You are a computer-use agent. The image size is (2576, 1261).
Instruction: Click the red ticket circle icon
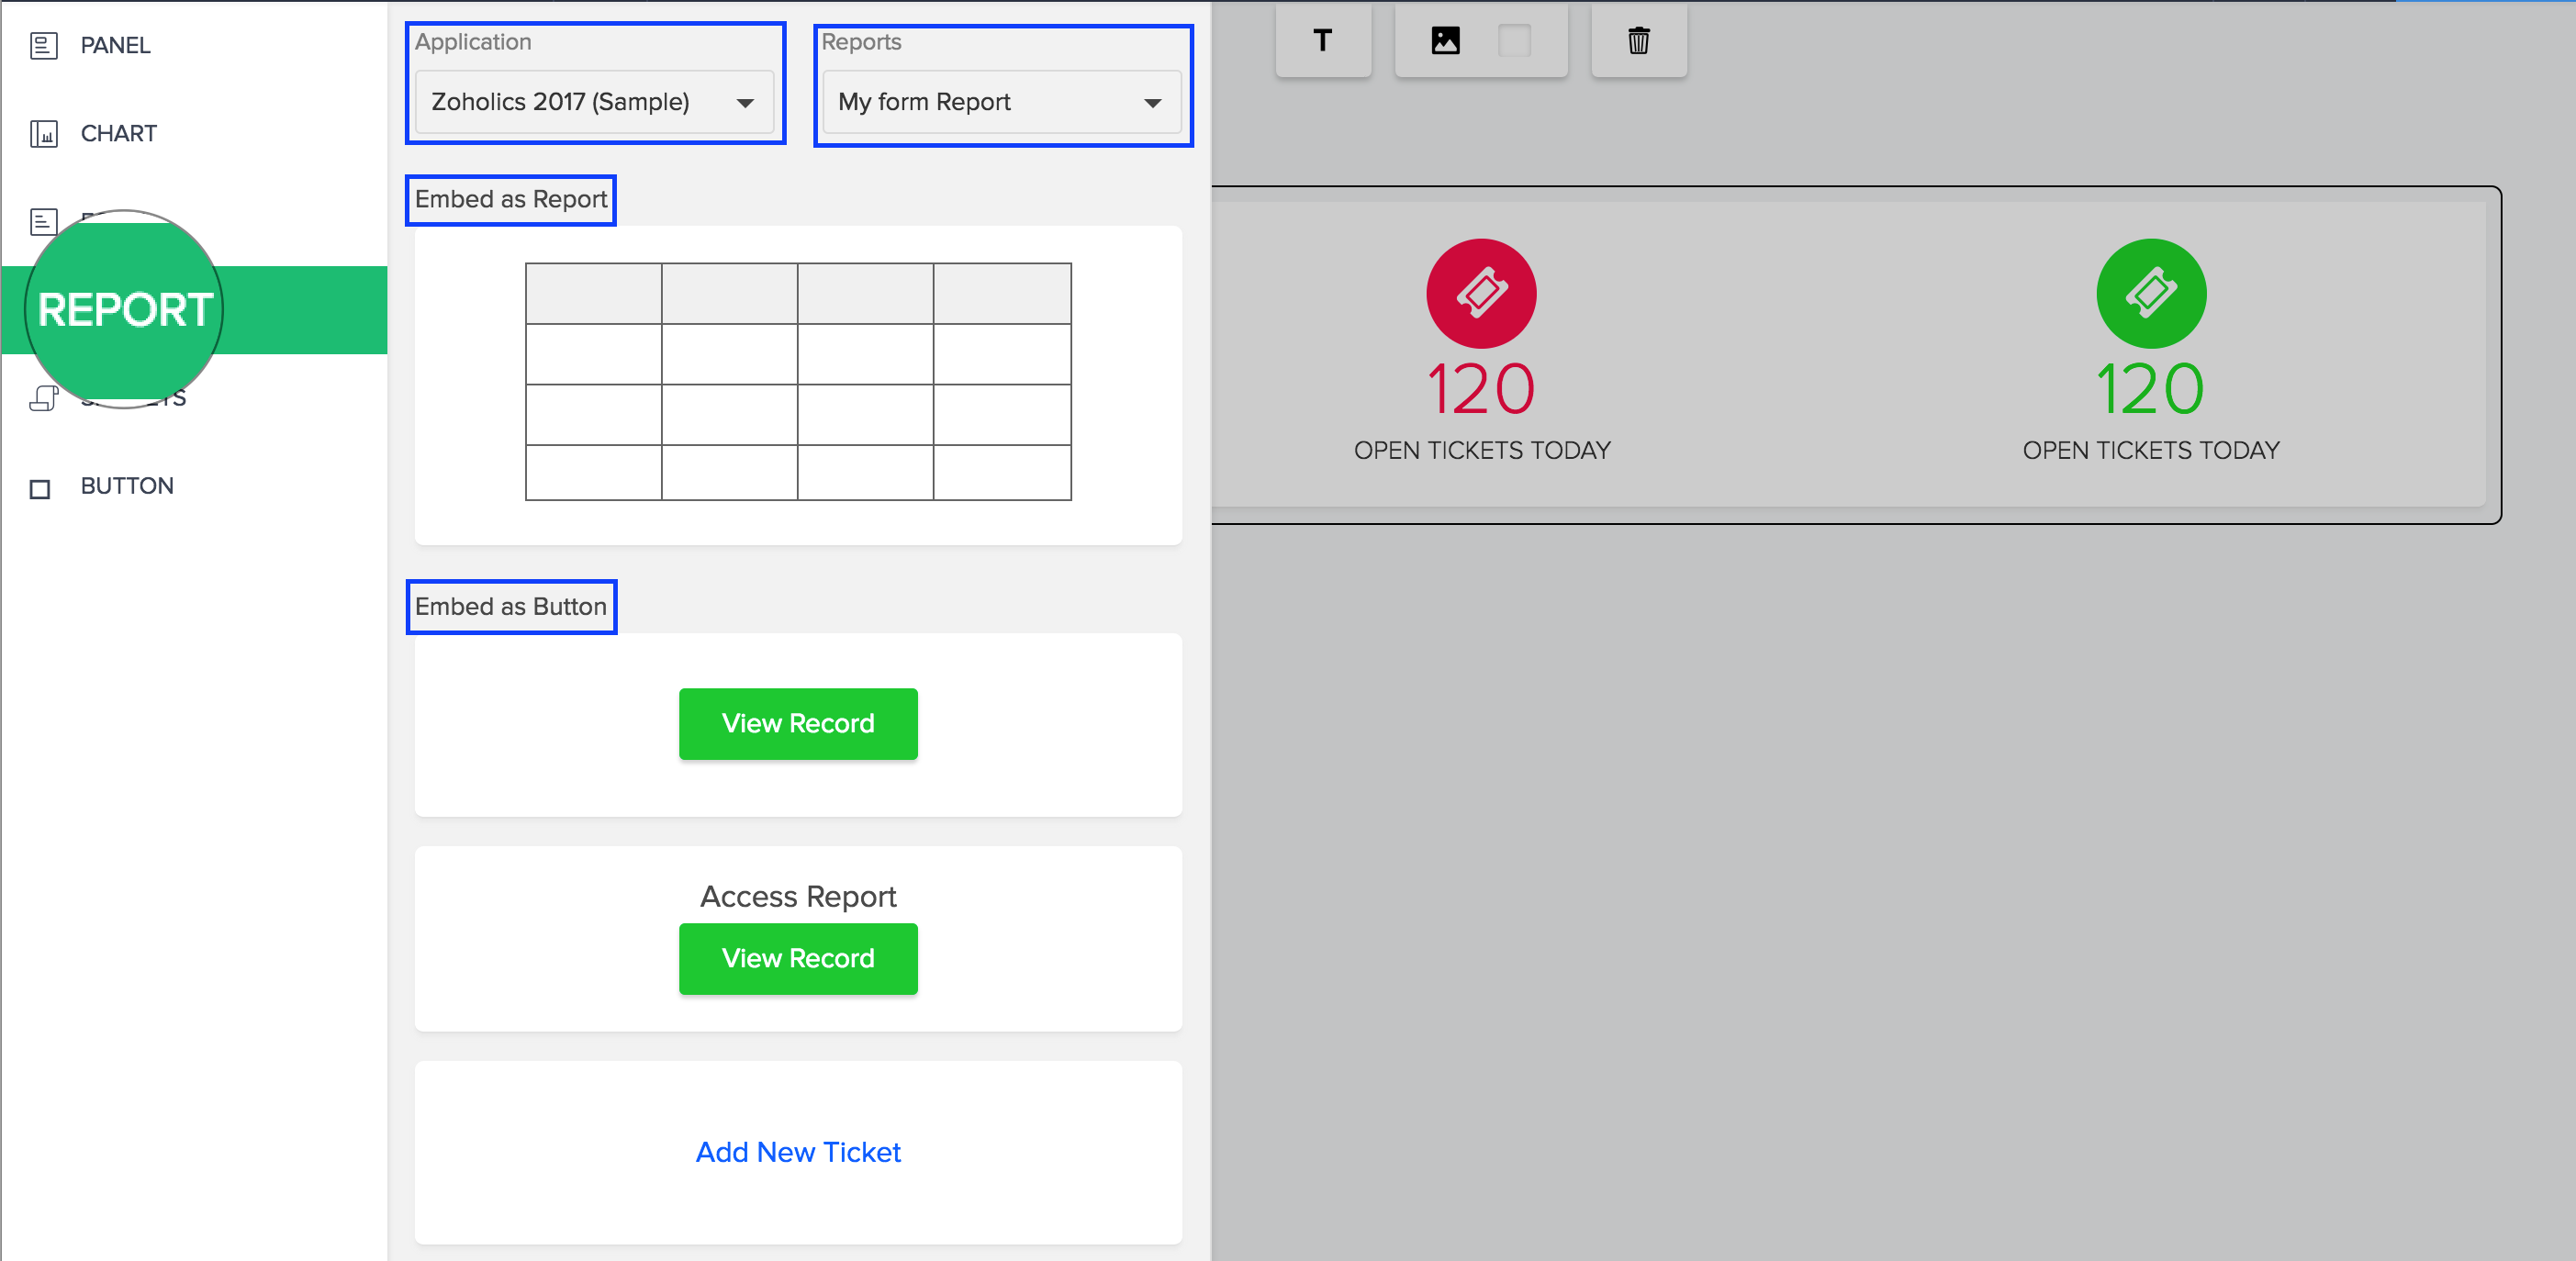(x=1480, y=293)
